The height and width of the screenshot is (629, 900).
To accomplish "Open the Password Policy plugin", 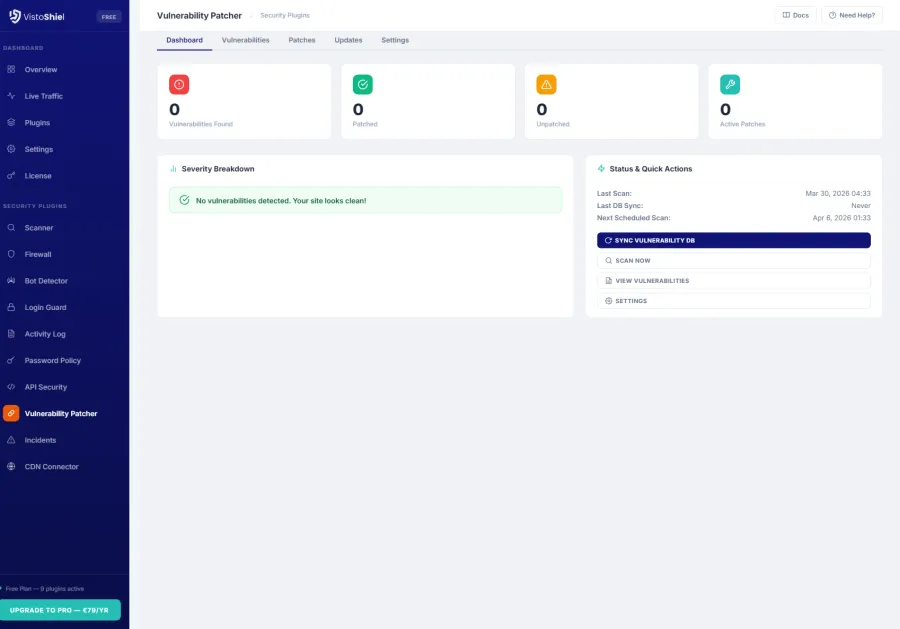I will 52,360.
